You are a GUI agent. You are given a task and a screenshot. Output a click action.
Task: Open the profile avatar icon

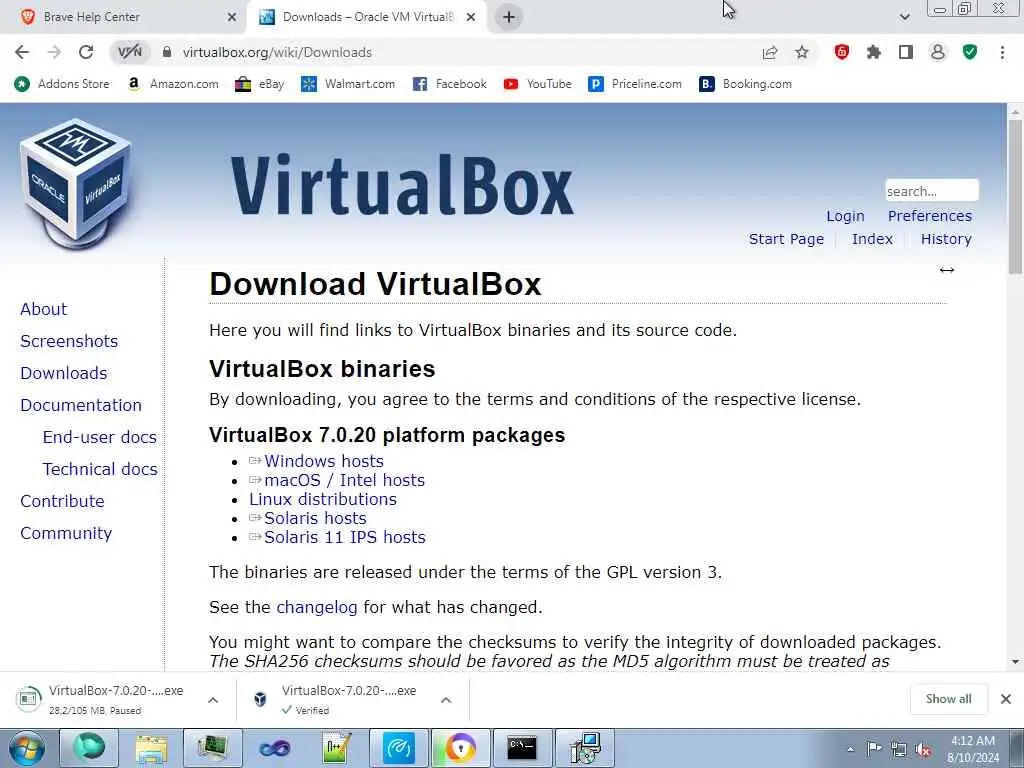(x=938, y=52)
